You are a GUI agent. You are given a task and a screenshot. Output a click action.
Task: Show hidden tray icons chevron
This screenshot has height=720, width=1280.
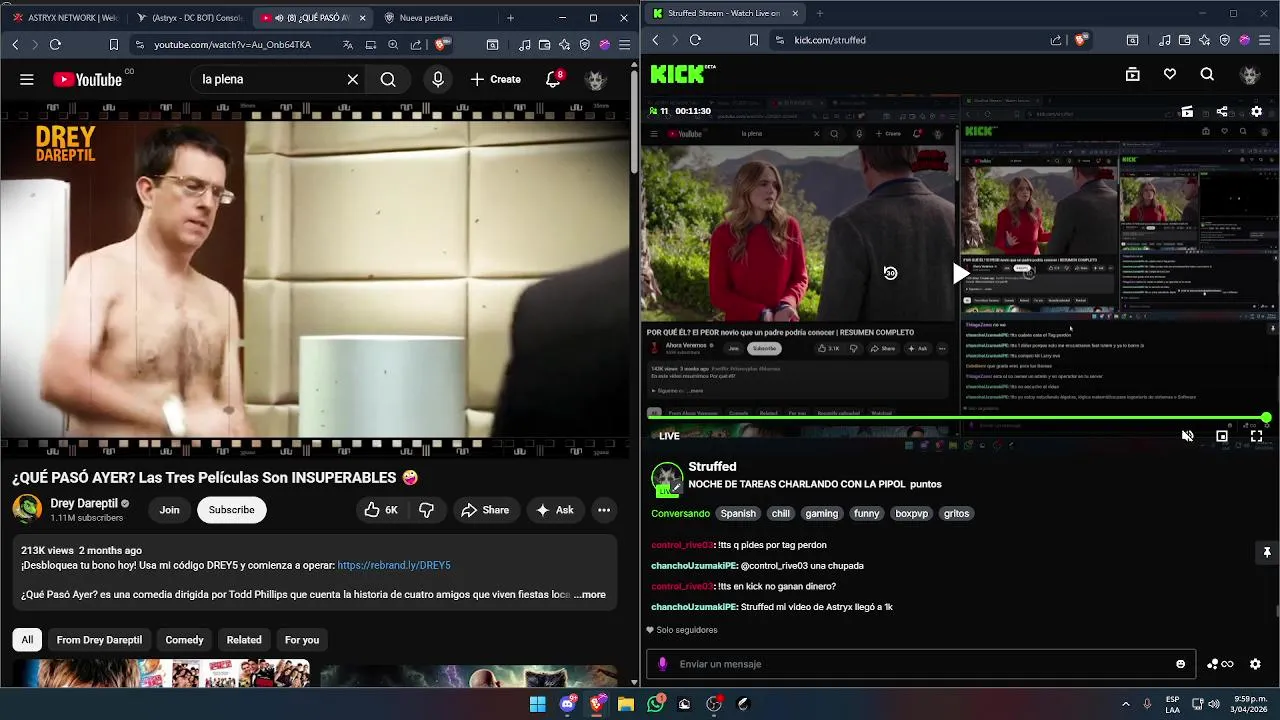point(1125,704)
